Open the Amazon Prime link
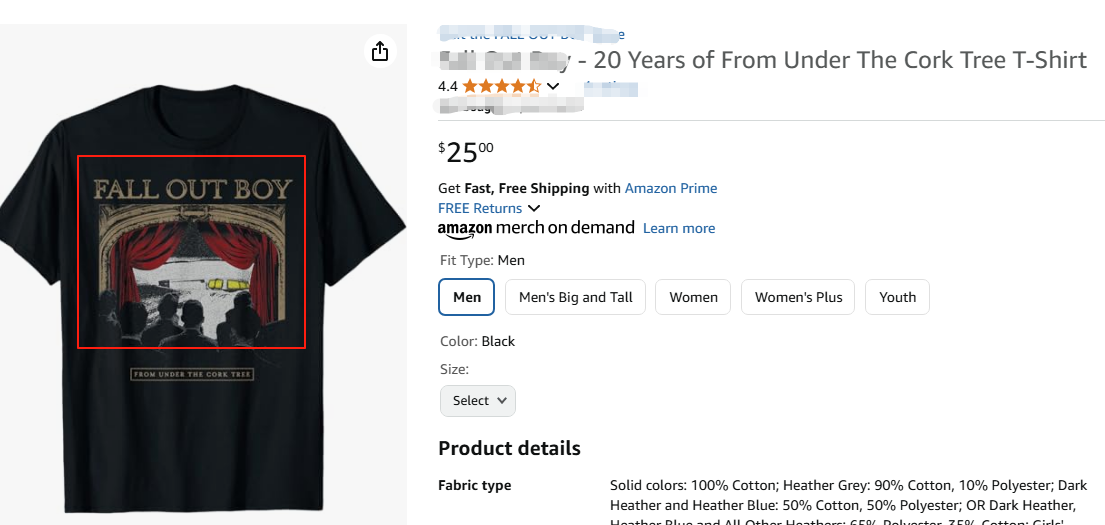Screen dimensions: 1105x525 click(670, 188)
